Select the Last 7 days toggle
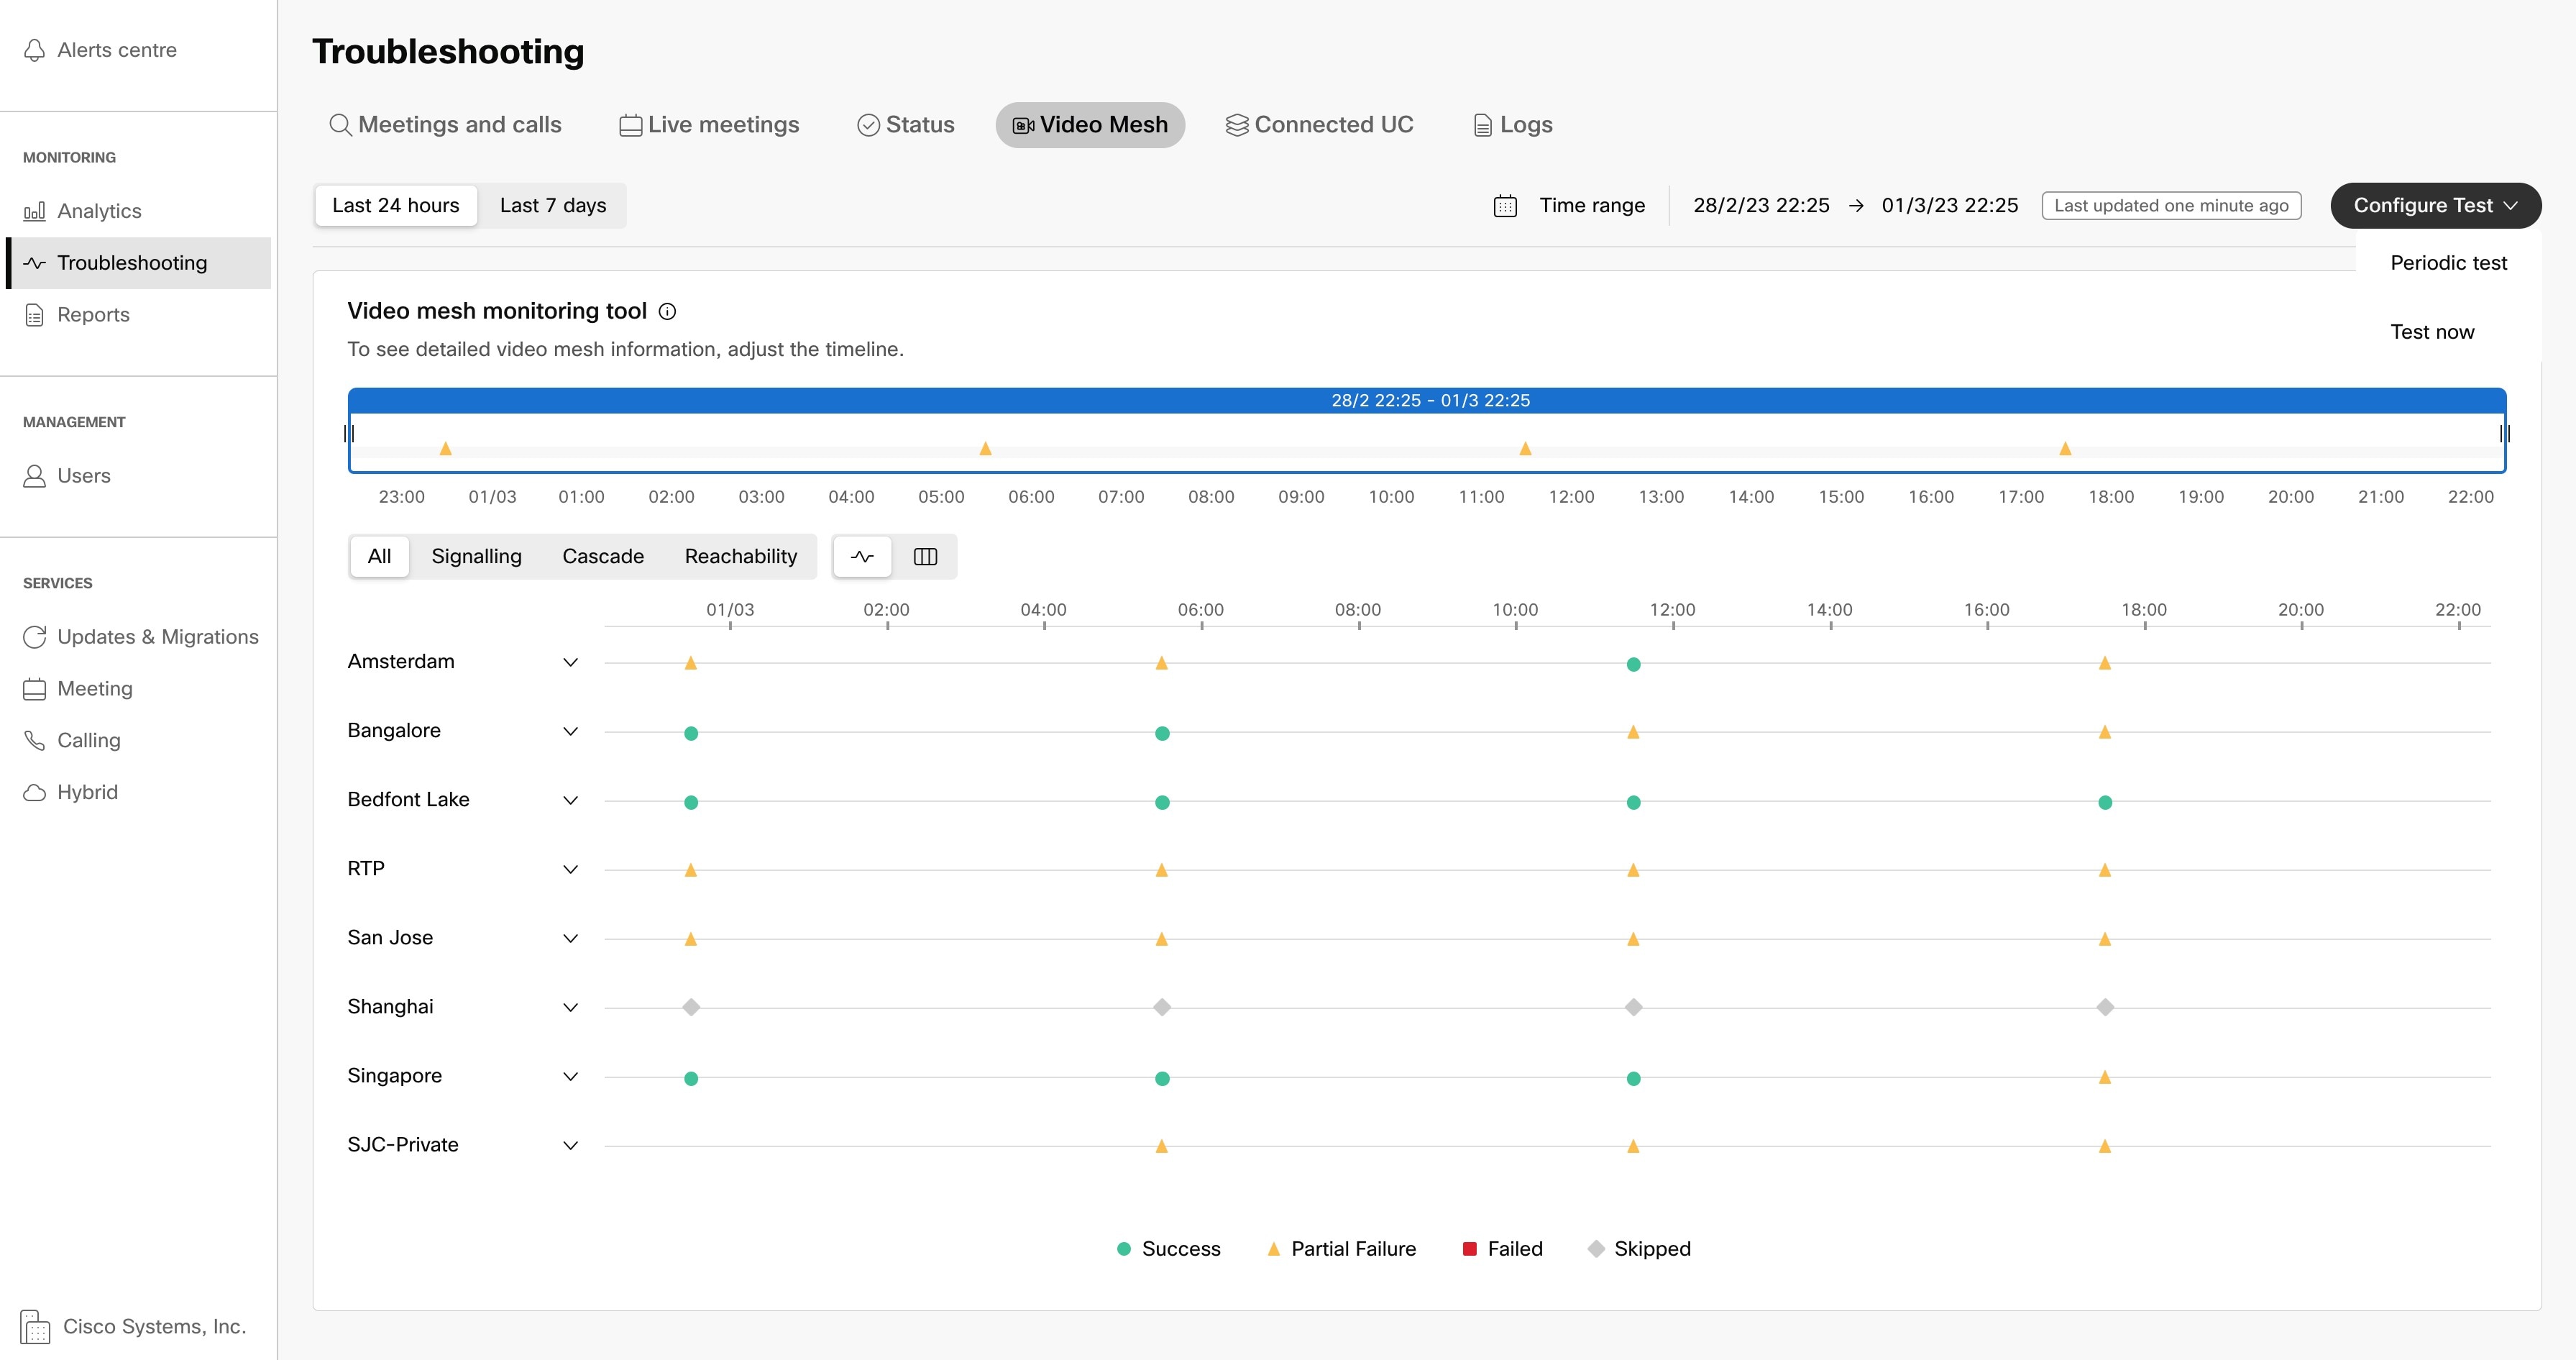 552,206
